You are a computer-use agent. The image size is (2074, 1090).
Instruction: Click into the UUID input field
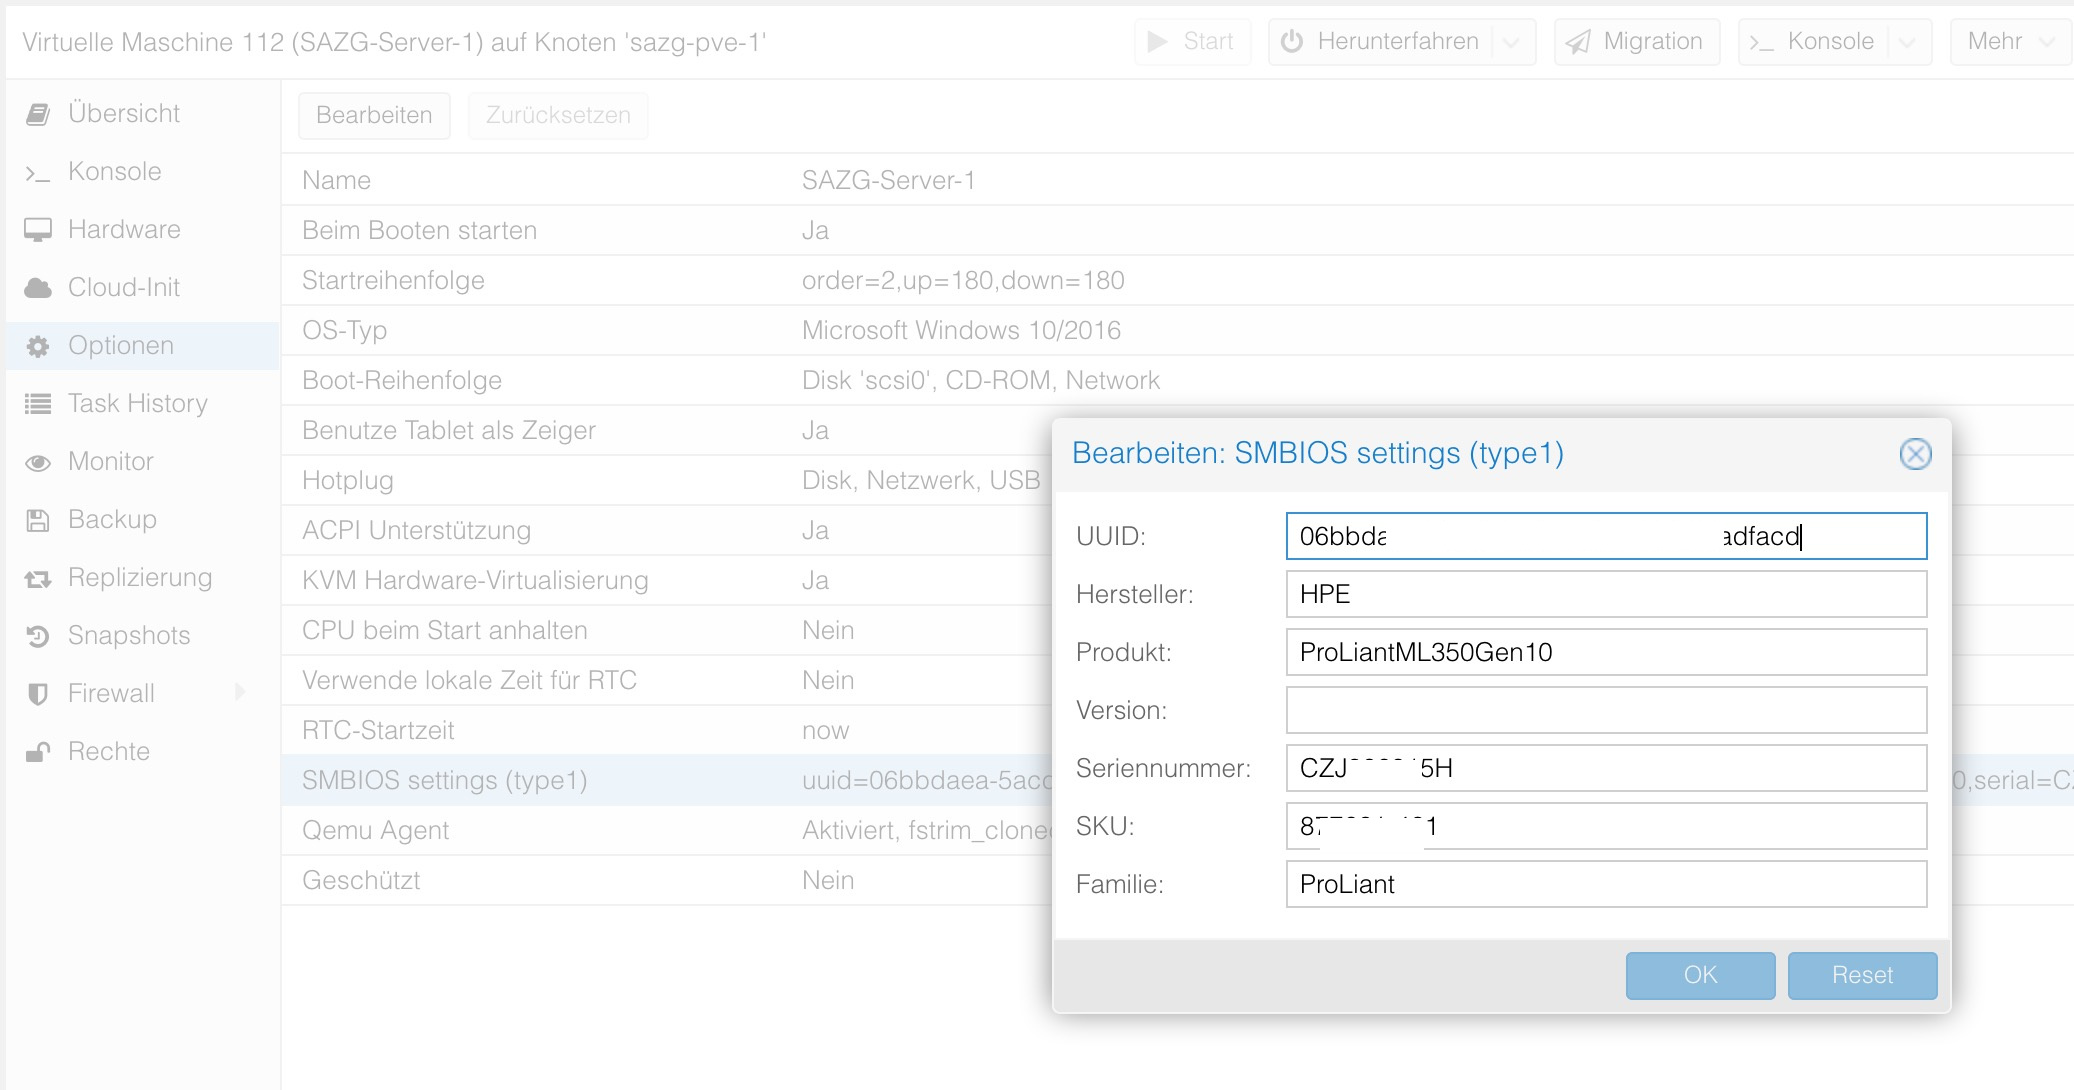click(x=1606, y=536)
